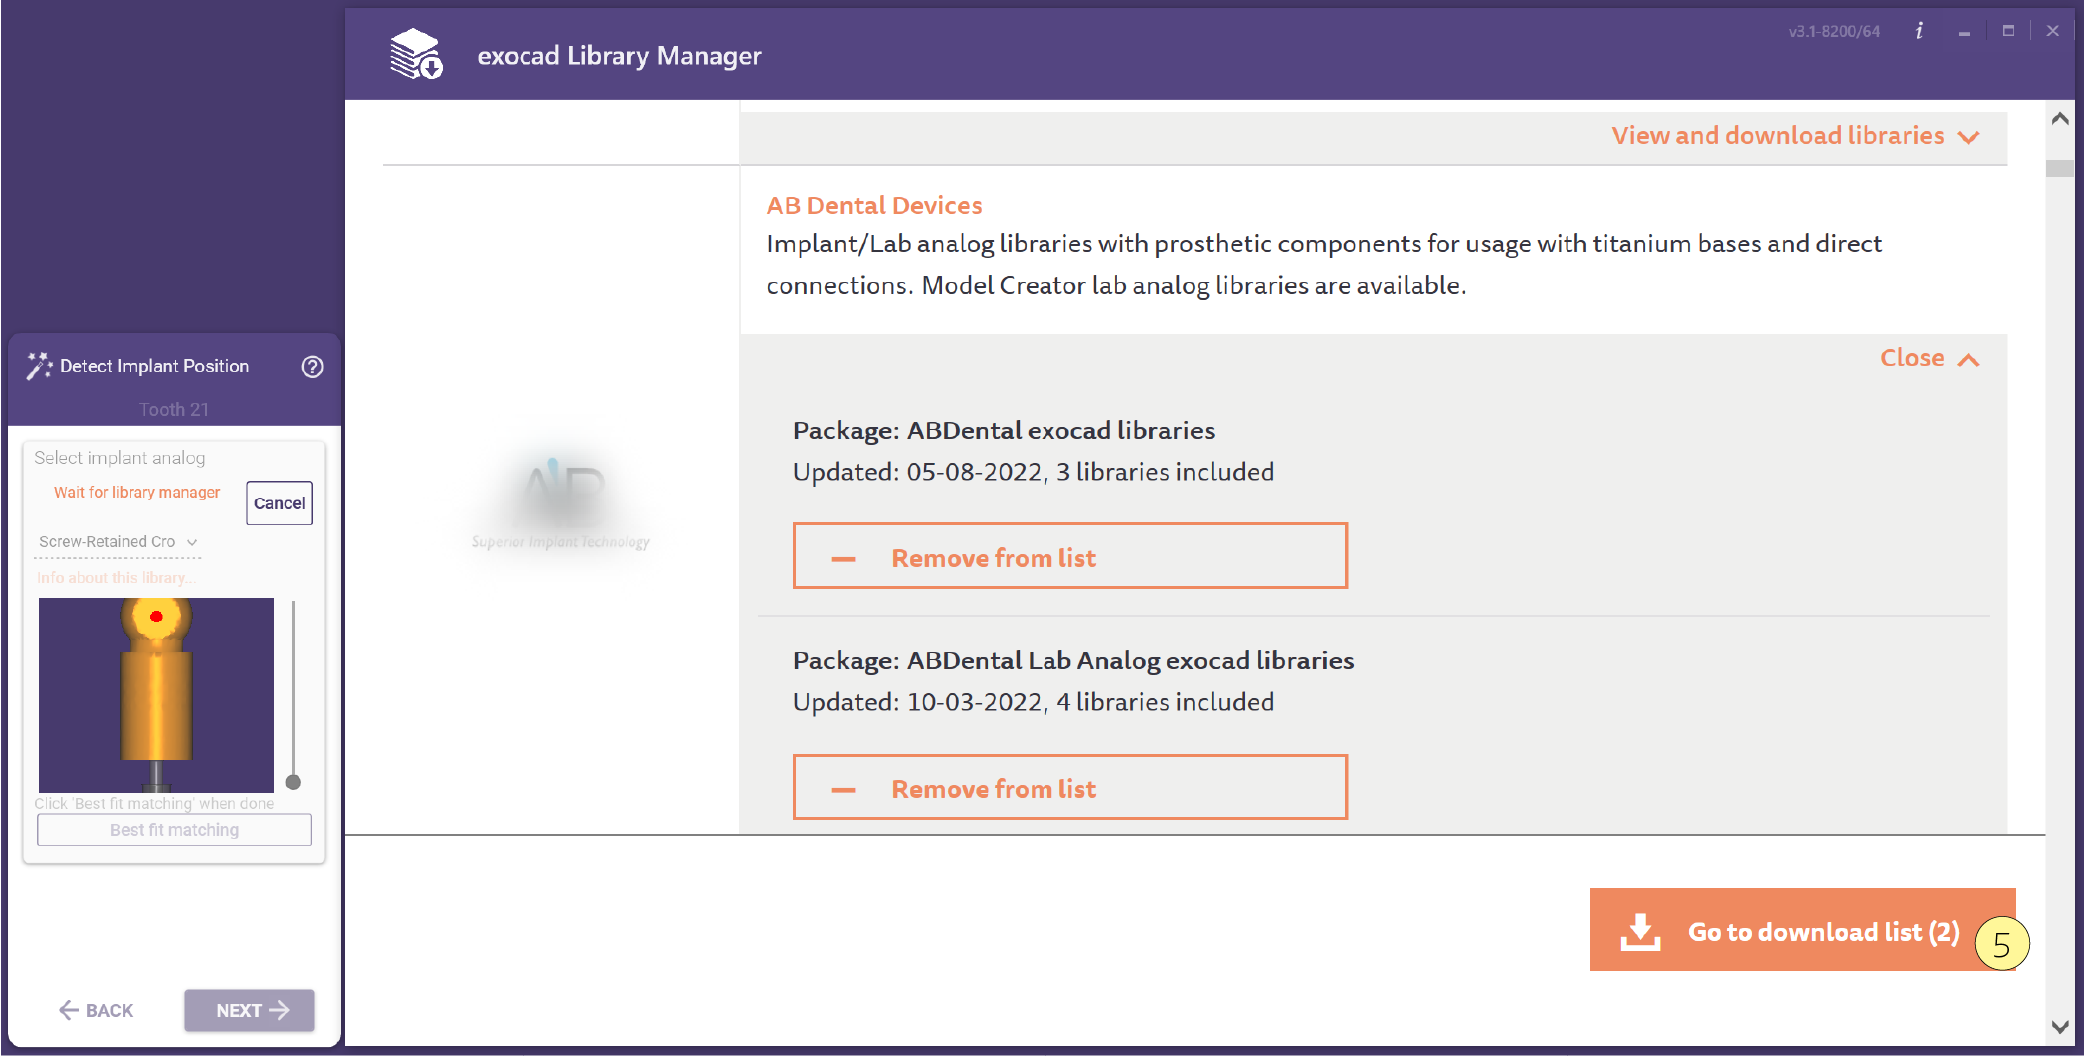Open Info about this library link
The image size is (2085, 1056).
click(116, 578)
